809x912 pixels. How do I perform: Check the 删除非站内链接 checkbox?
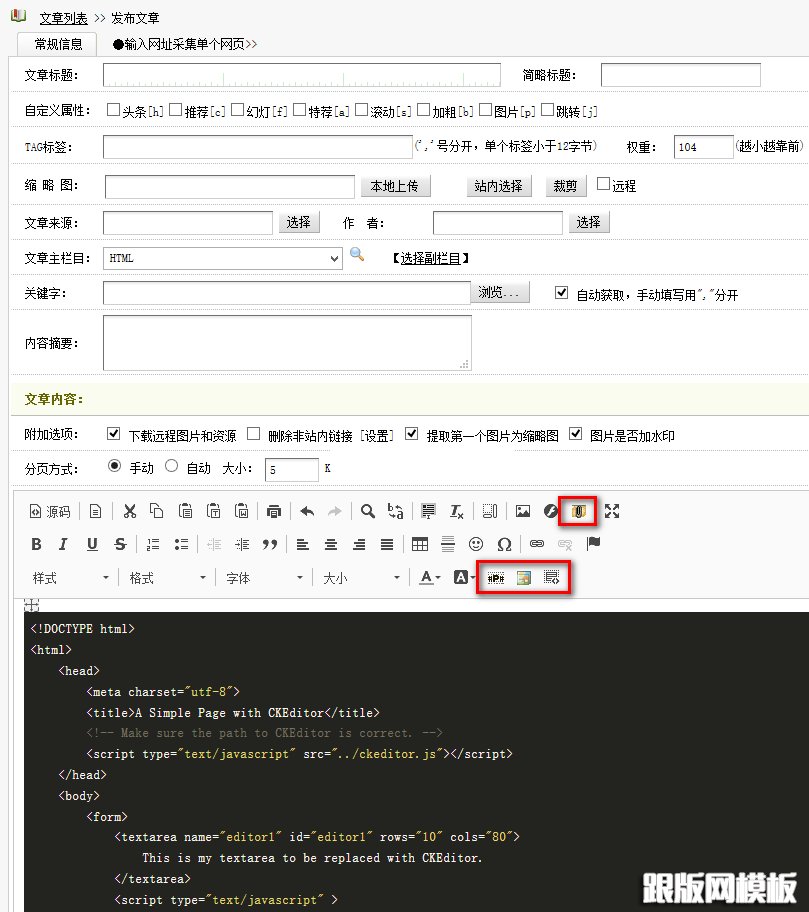click(254, 434)
